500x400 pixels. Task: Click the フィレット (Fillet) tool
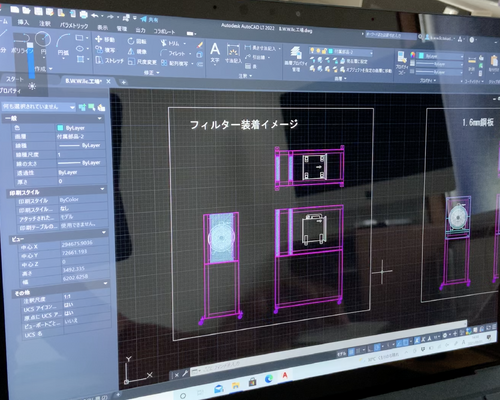pos(173,53)
